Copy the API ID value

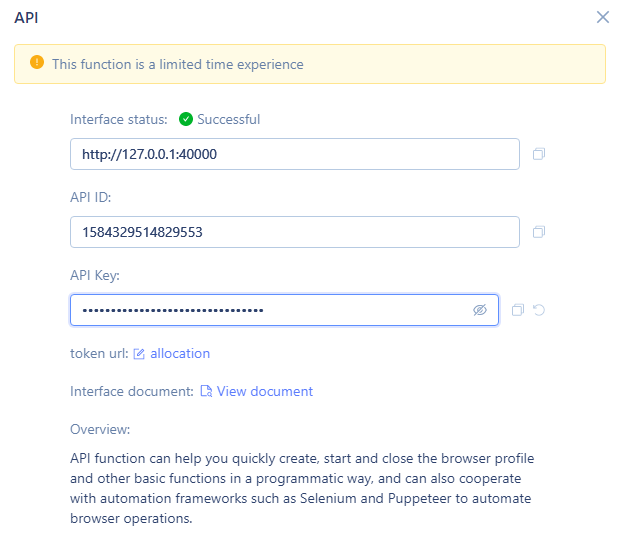coord(539,232)
